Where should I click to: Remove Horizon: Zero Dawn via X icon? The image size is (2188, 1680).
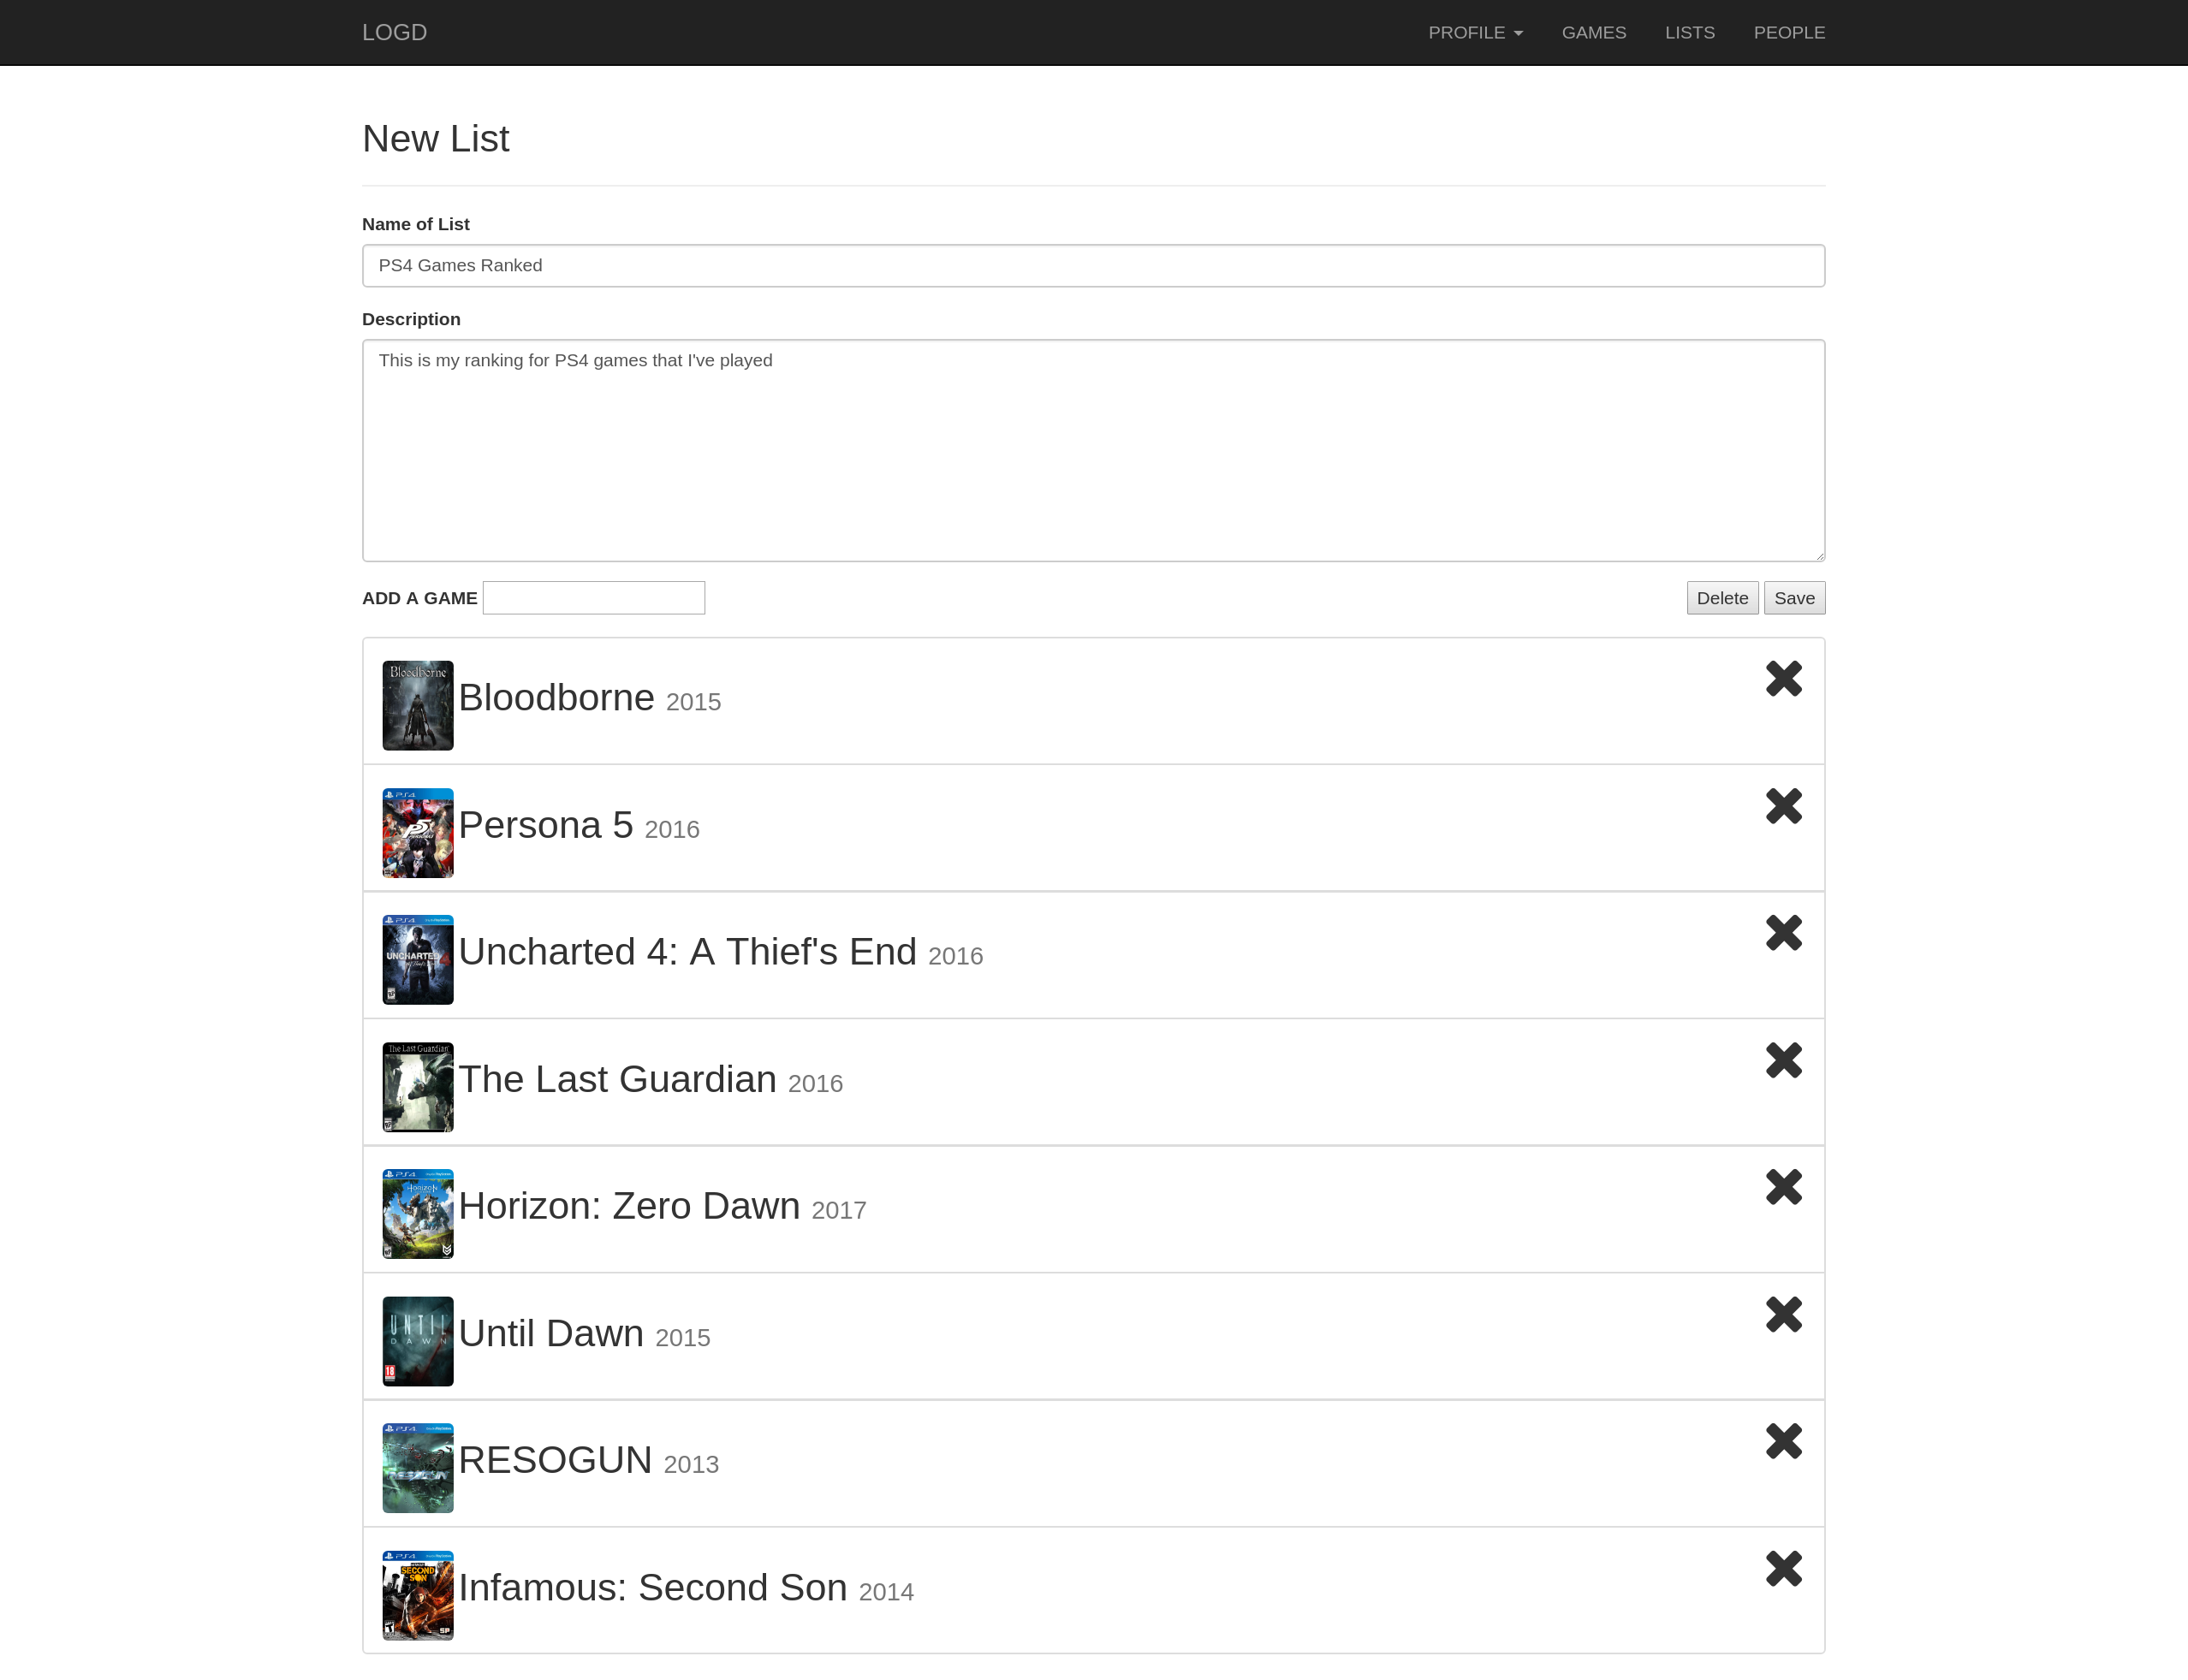pos(1783,1187)
